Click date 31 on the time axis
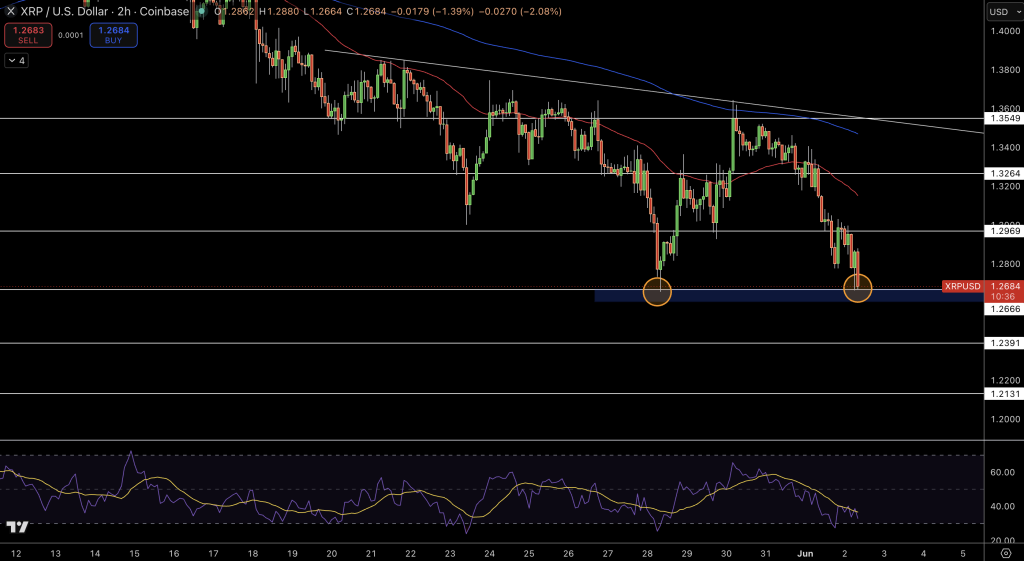Image resolution: width=1024 pixels, height=561 pixels. point(765,553)
